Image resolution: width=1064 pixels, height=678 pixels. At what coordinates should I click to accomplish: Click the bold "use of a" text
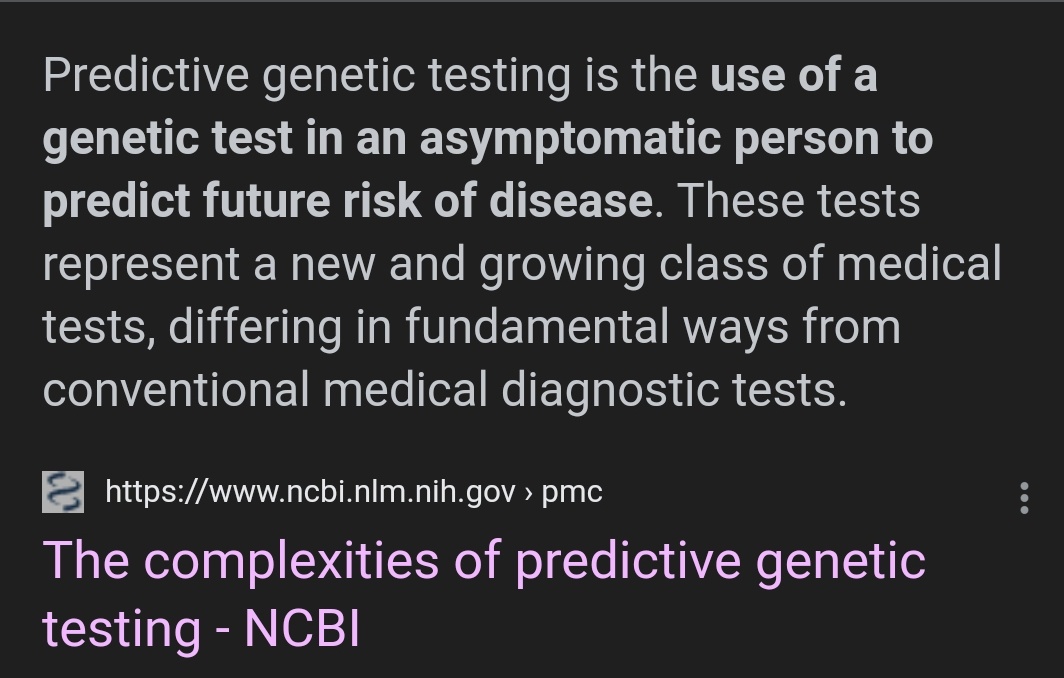tap(794, 75)
